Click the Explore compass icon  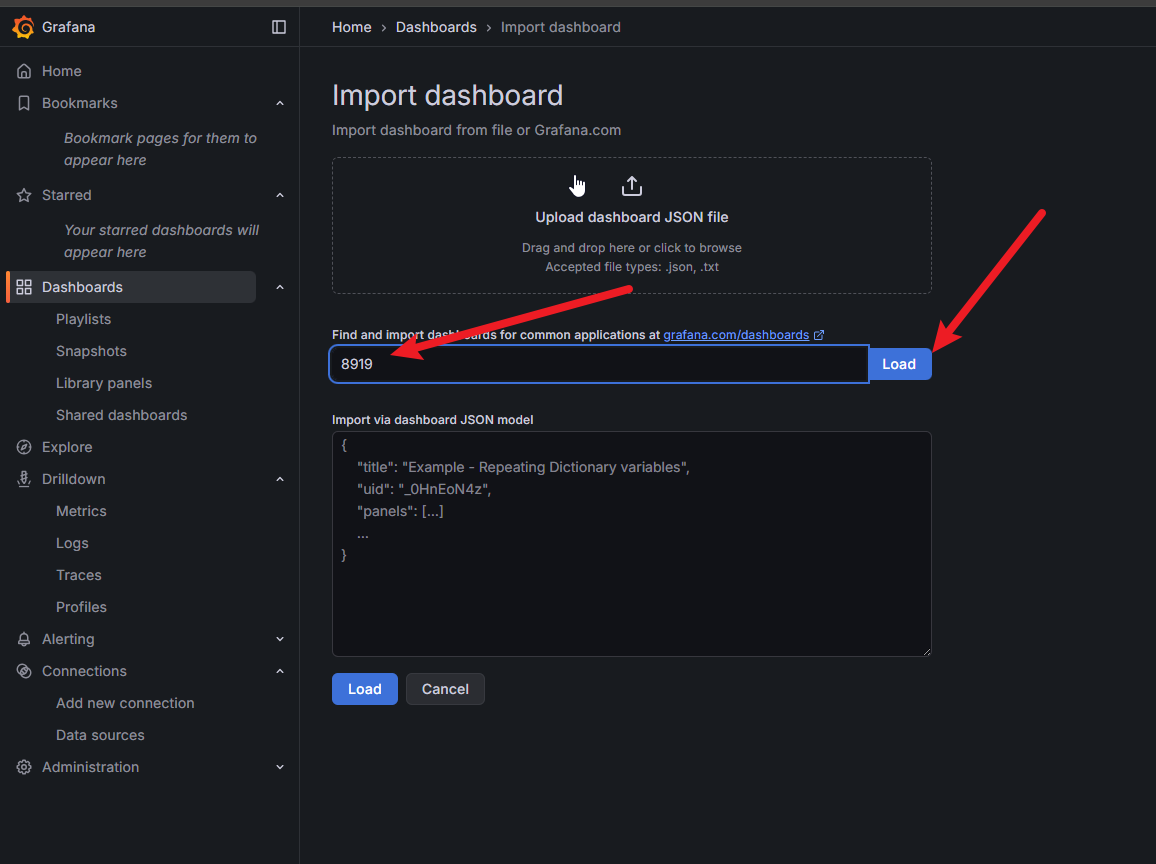pyautogui.click(x=24, y=447)
